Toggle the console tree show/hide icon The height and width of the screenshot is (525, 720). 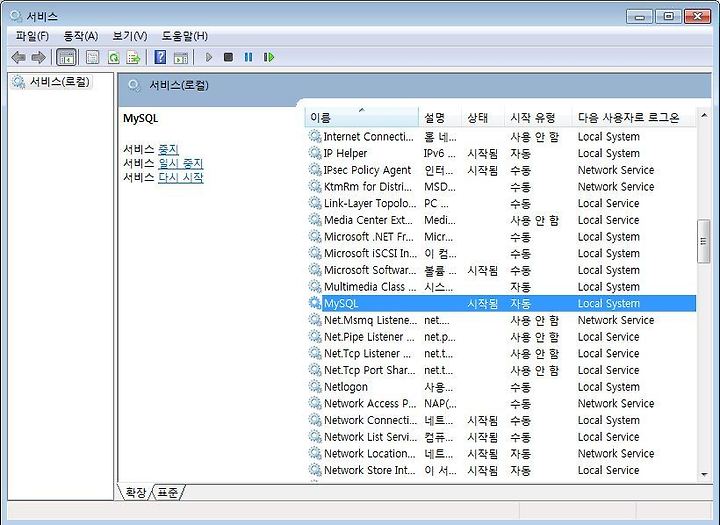click(x=66, y=57)
